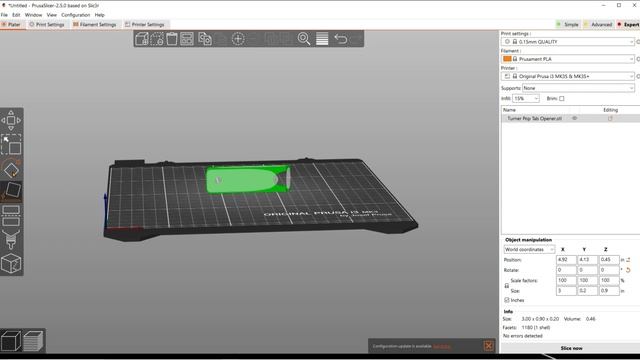Open the Window menu

coord(33,15)
